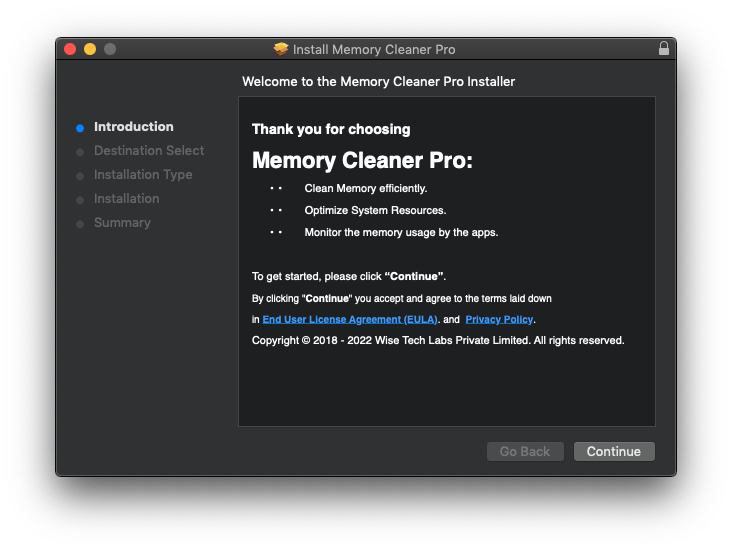The image size is (732, 550).
Task: Open the End User License Agreement link
Action: [350, 319]
